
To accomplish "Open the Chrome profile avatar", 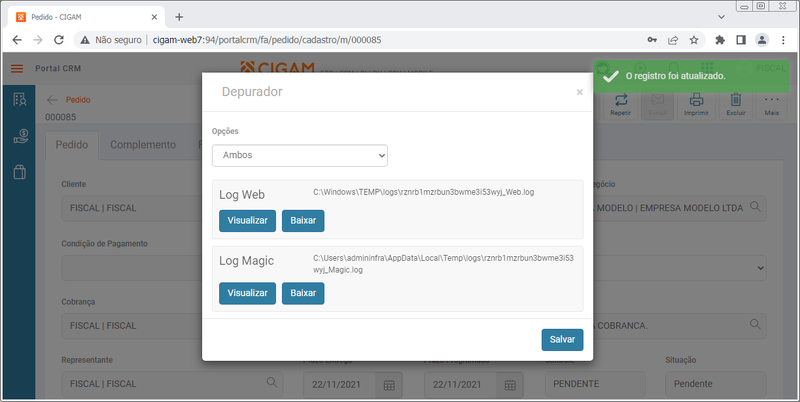I will point(762,40).
